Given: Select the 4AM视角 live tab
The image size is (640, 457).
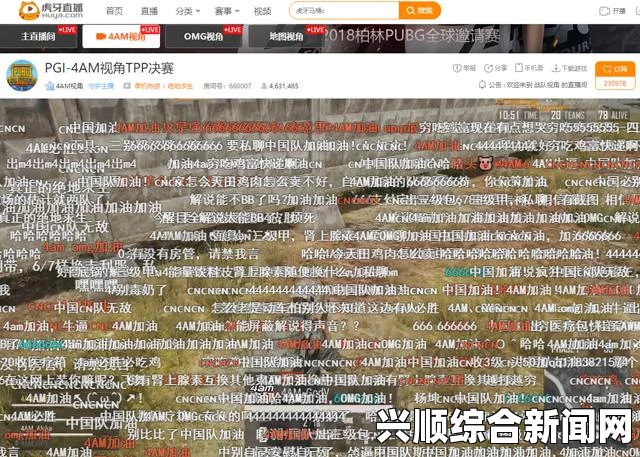Looking at the screenshot, I should [x=121, y=37].
